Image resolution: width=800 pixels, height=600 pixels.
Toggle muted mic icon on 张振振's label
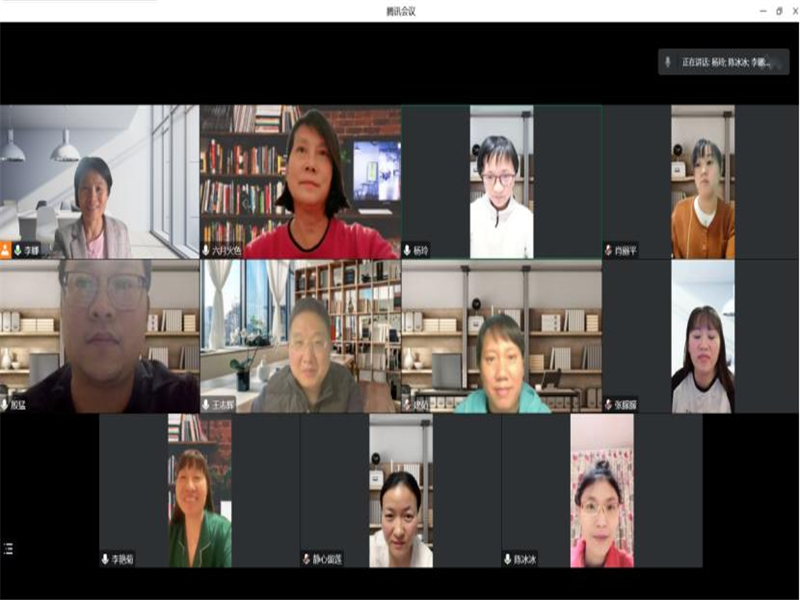pos(608,405)
